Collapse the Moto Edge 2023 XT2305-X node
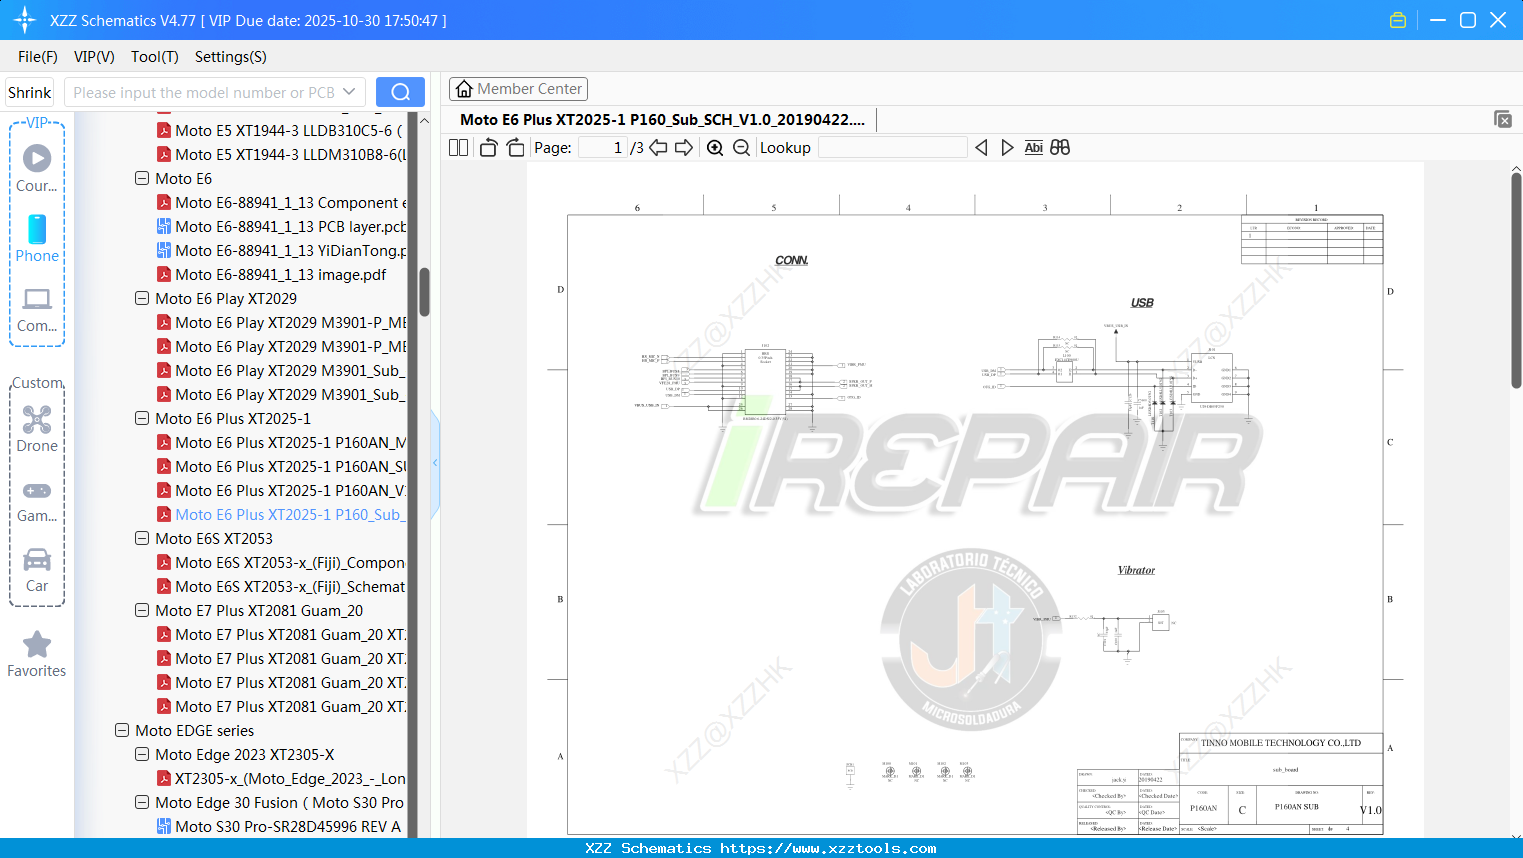The height and width of the screenshot is (858, 1523). pos(142,755)
